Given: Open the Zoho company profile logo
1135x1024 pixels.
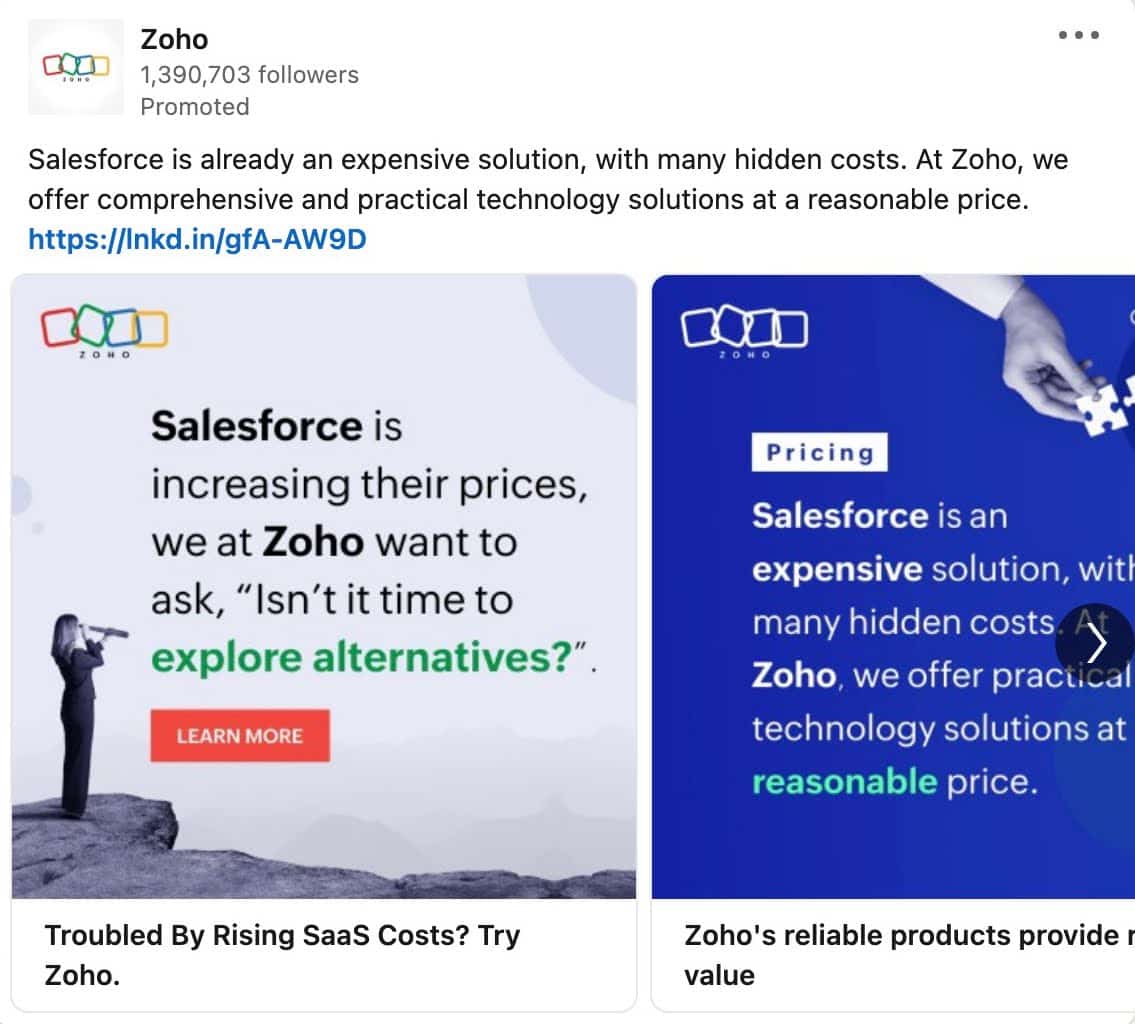Looking at the screenshot, I should [x=75, y=67].
